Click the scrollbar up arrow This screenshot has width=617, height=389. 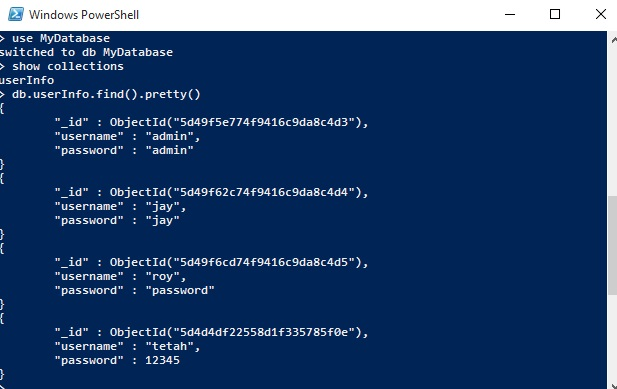613,39
